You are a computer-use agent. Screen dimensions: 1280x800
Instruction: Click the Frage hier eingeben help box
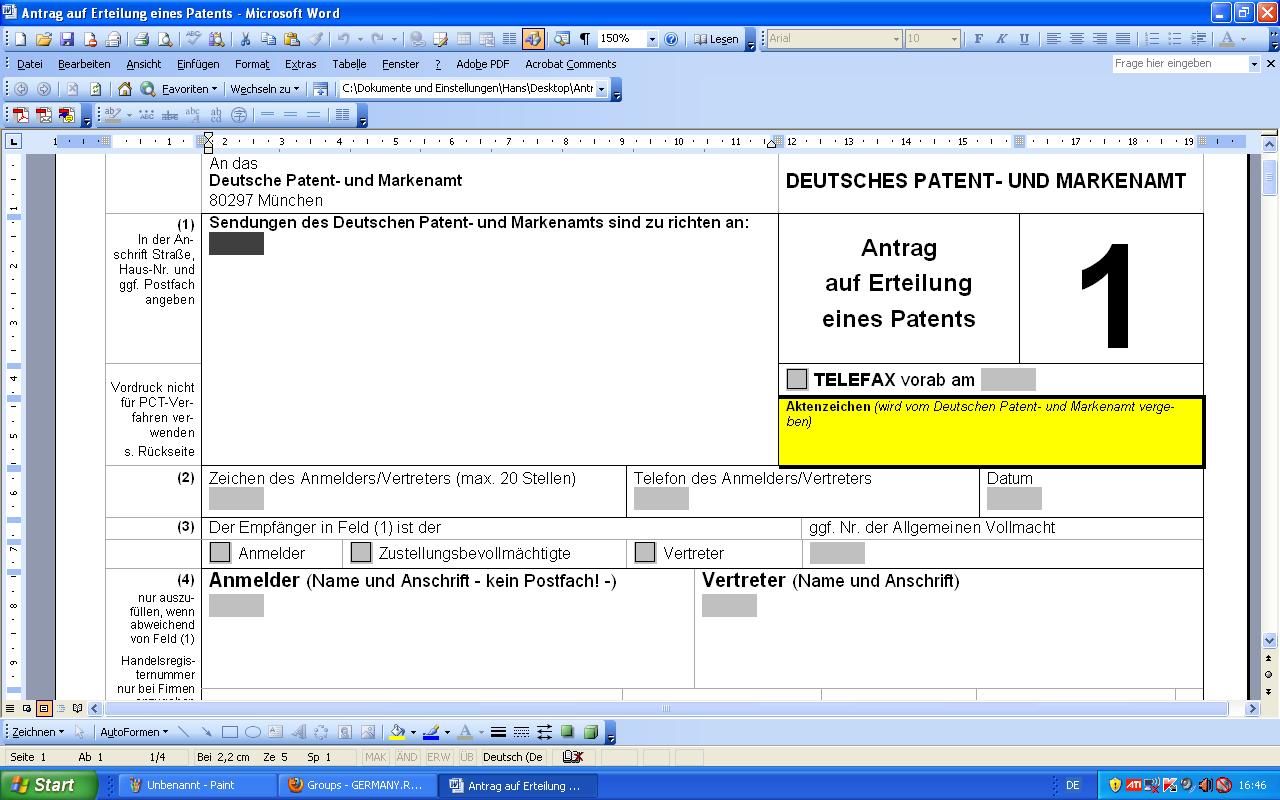coord(1180,63)
